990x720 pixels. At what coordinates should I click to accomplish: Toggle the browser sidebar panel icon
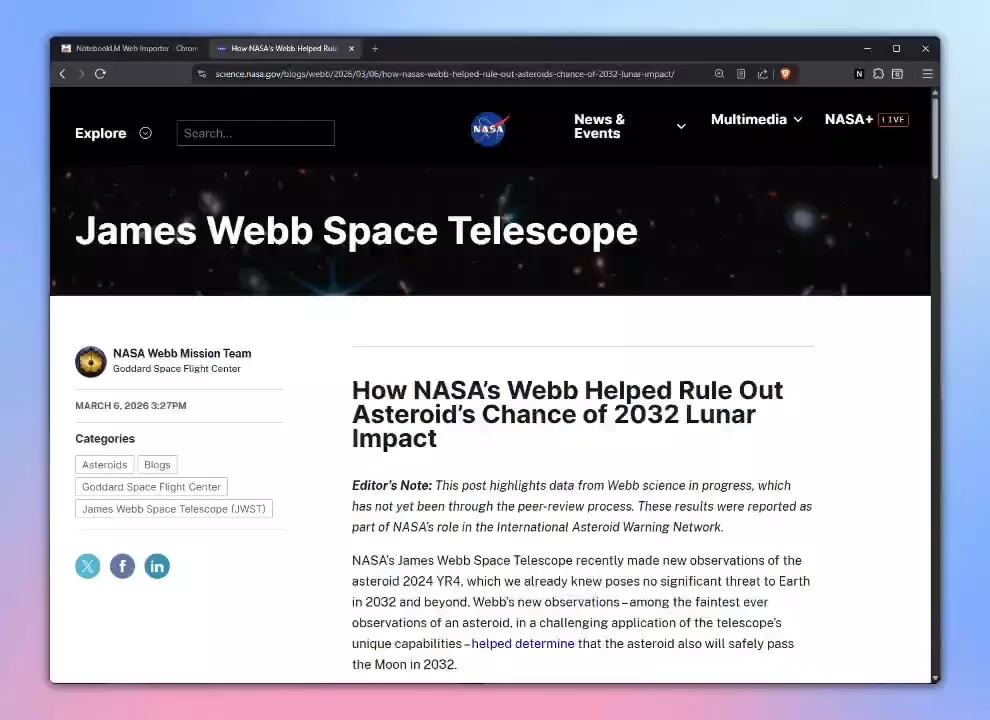coord(897,74)
